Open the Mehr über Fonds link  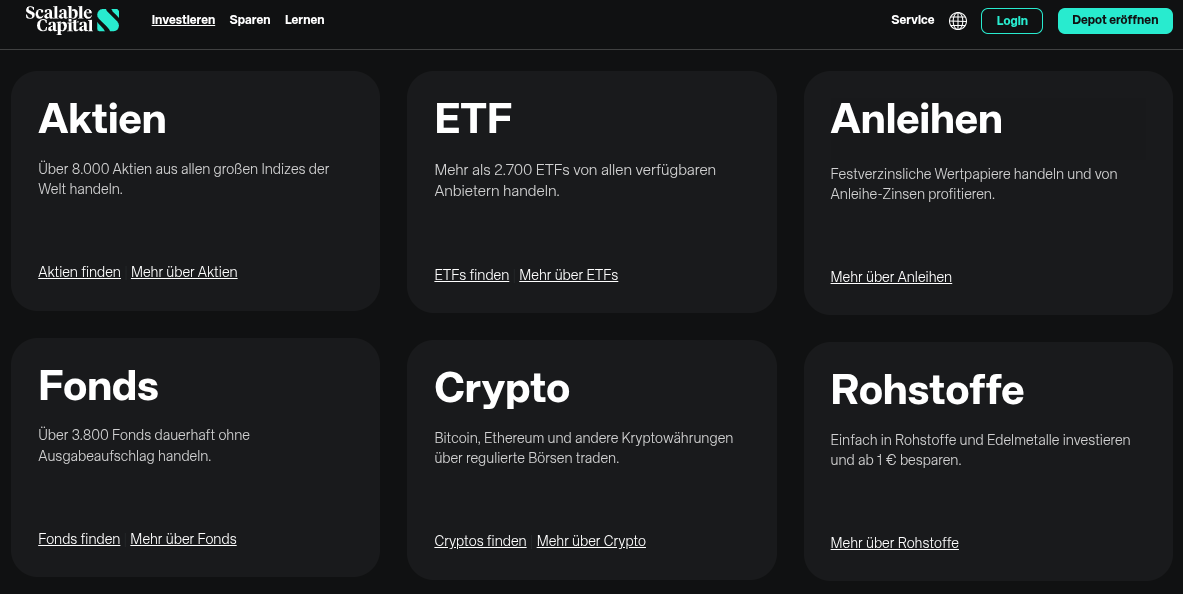click(x=183, y=539)
